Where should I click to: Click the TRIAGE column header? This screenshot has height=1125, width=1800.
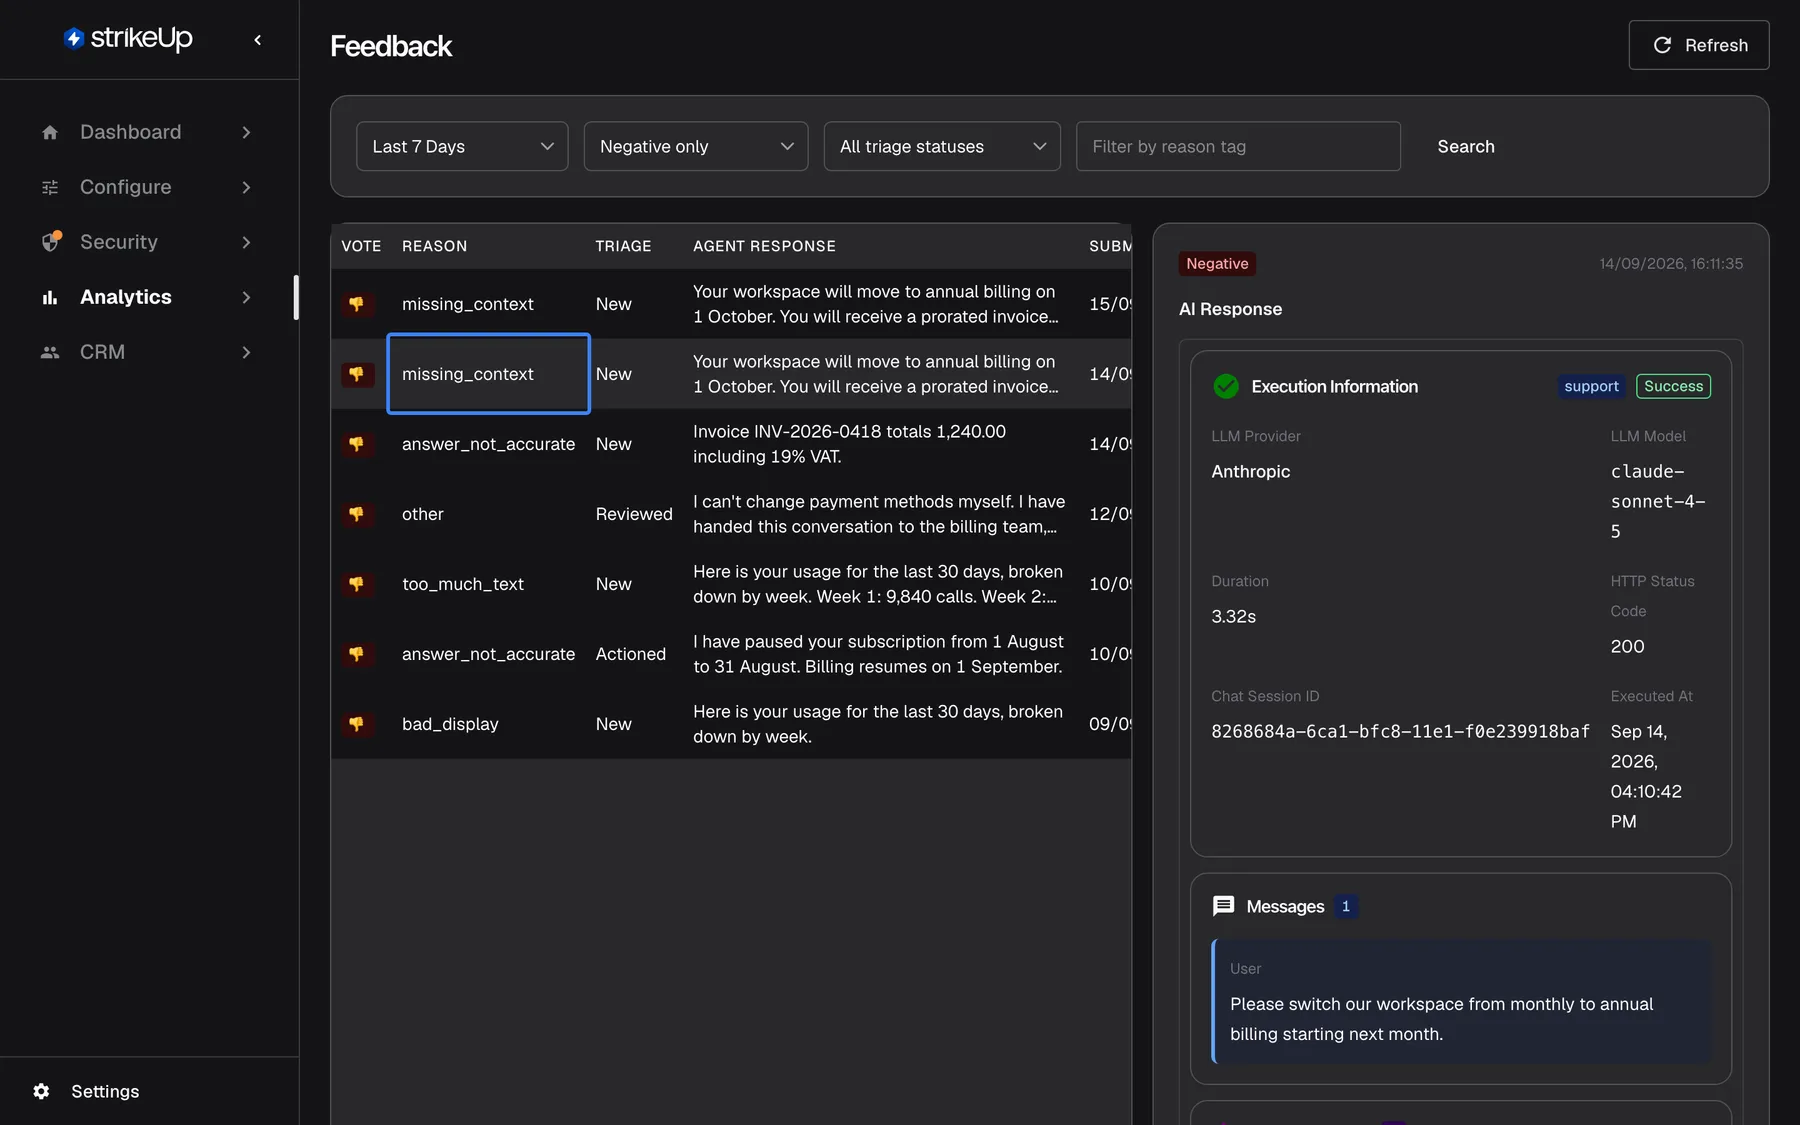click(x=623, y=246)
